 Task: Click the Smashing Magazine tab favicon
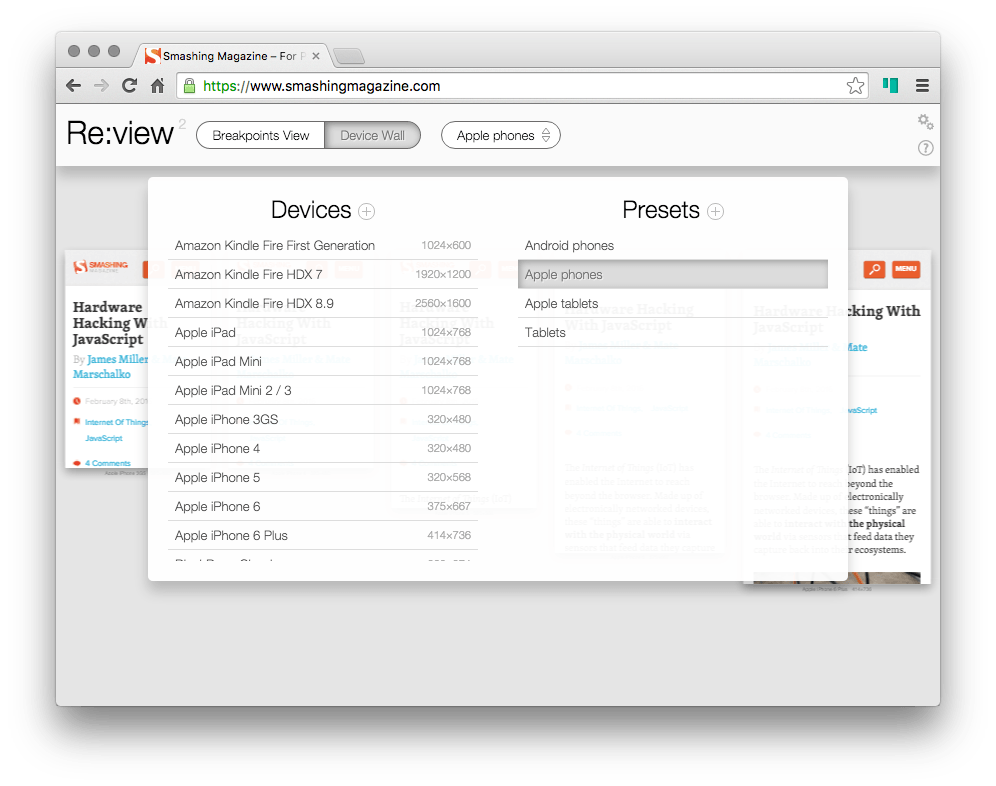pos(152,56)
